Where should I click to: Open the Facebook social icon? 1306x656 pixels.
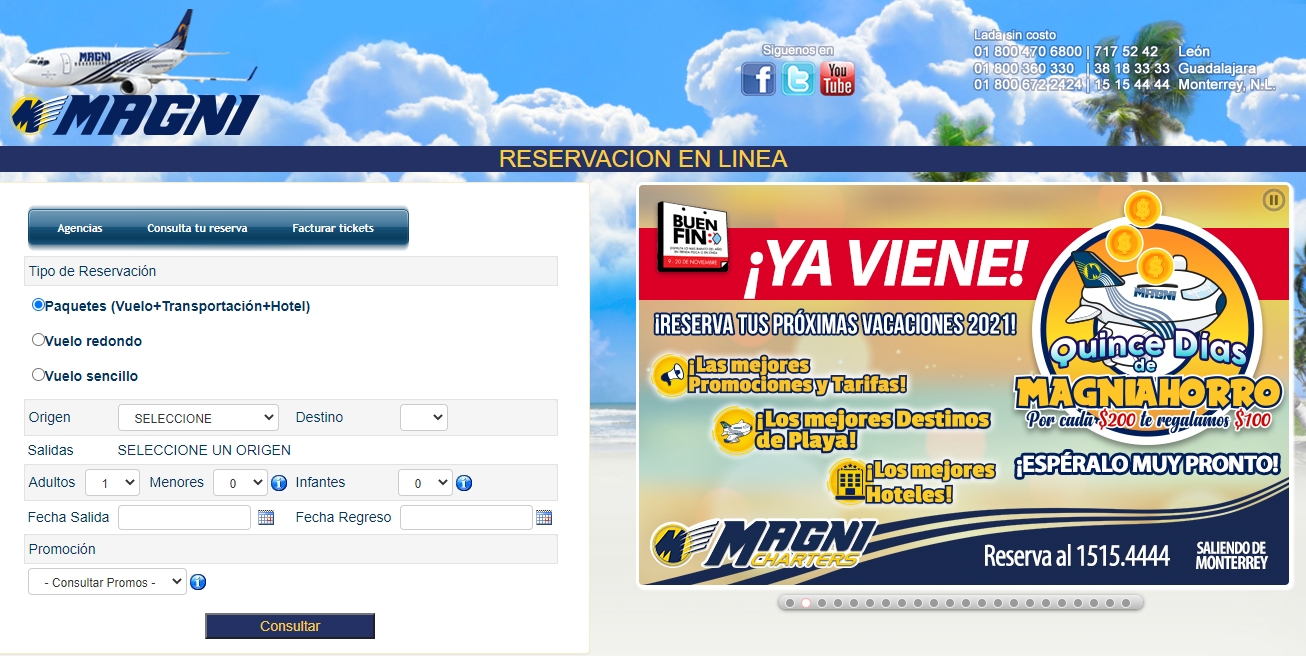coord(758,79)
